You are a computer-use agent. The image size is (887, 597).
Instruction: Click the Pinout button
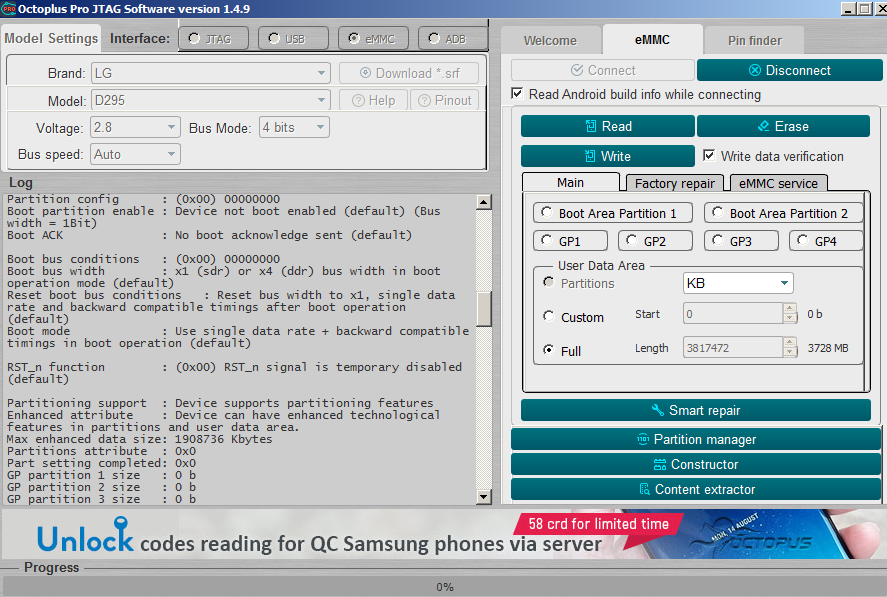445,100
